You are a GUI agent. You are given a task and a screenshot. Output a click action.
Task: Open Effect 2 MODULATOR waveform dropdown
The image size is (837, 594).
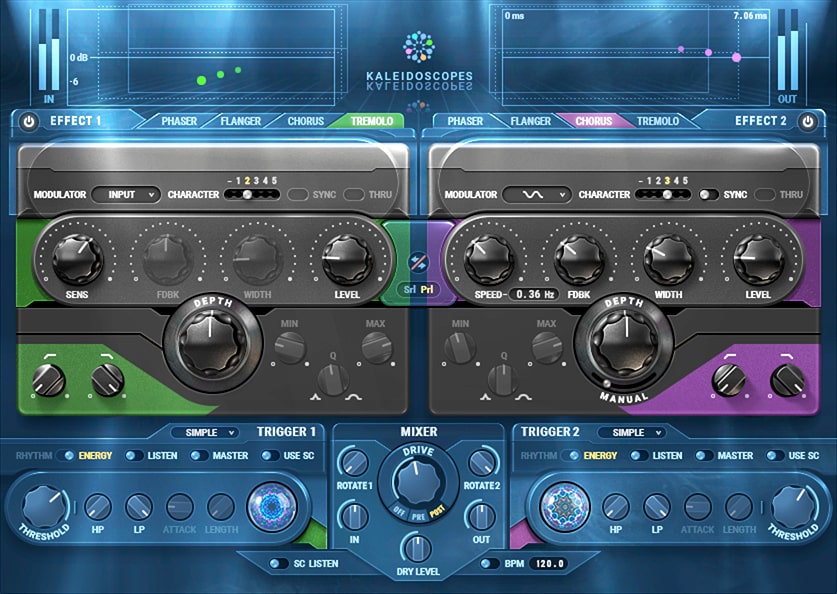[537, 195]
